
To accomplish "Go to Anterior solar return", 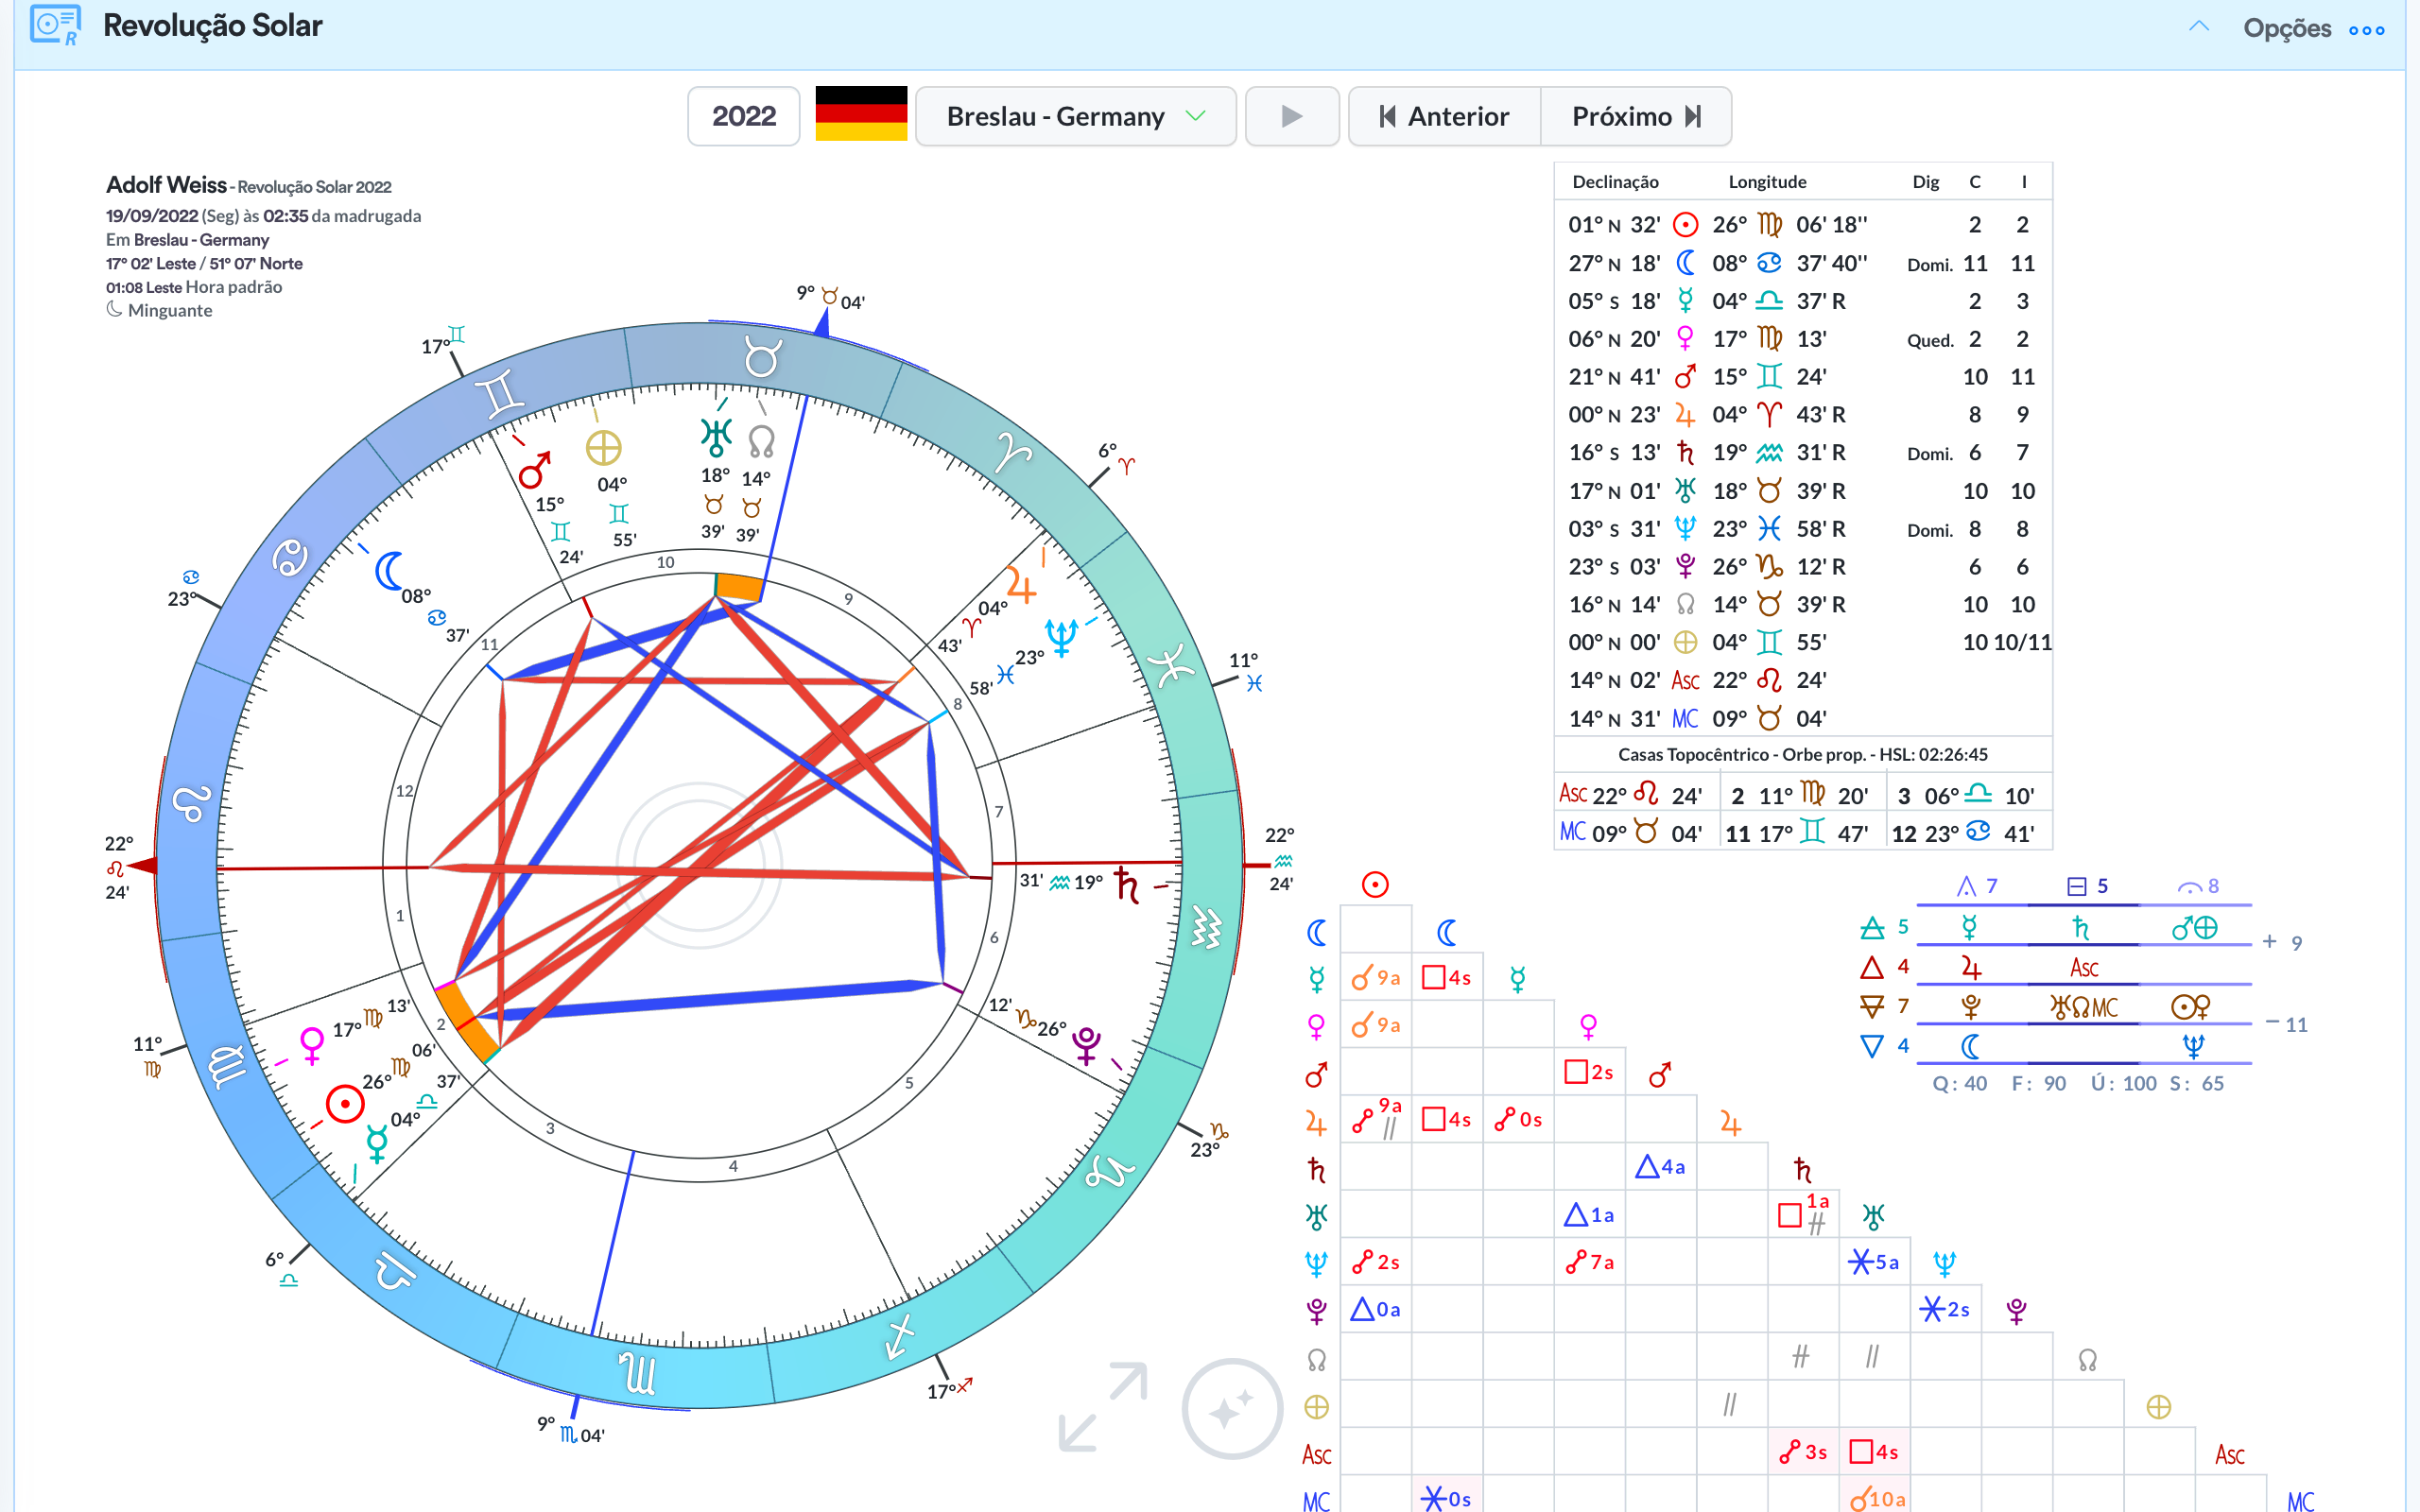I will pyautogui.click(x=1445, y=116).
